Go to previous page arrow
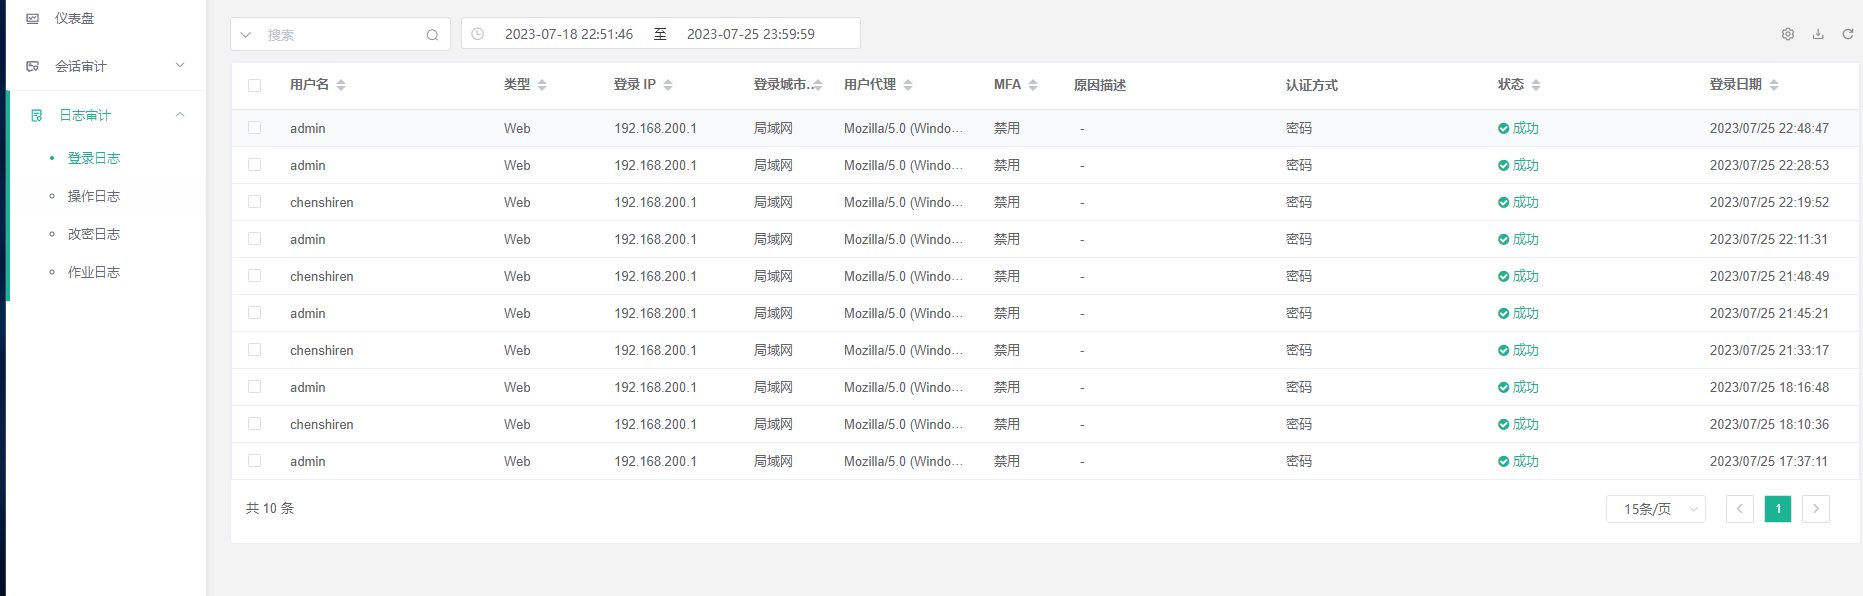Viewport: 1863px width, 596px height. [1740, 509]
